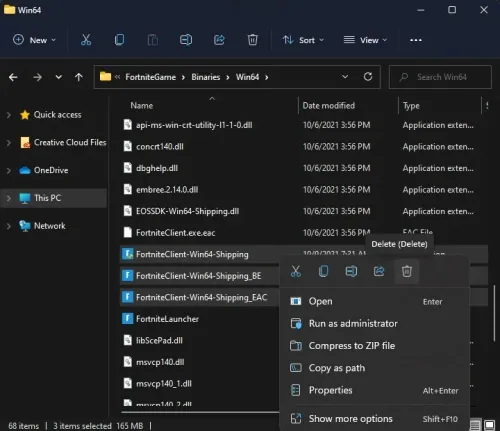Select the FortniteClient-Win64-Shipping file name
500x431 pixels.
[192, 254]
